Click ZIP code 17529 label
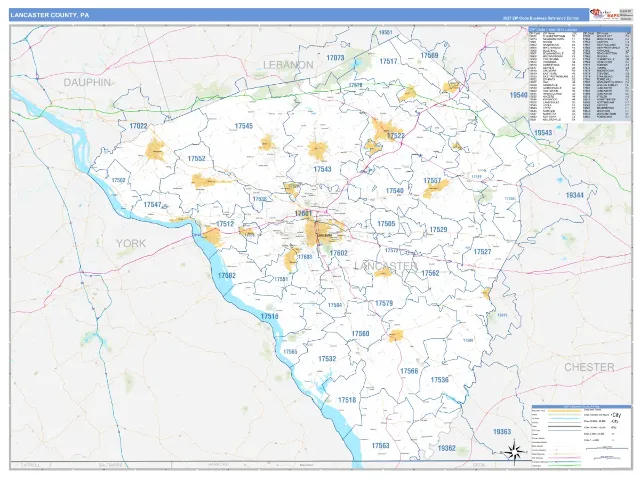The width and height of the screenshot is (640, 480). (x=438, y=229)
